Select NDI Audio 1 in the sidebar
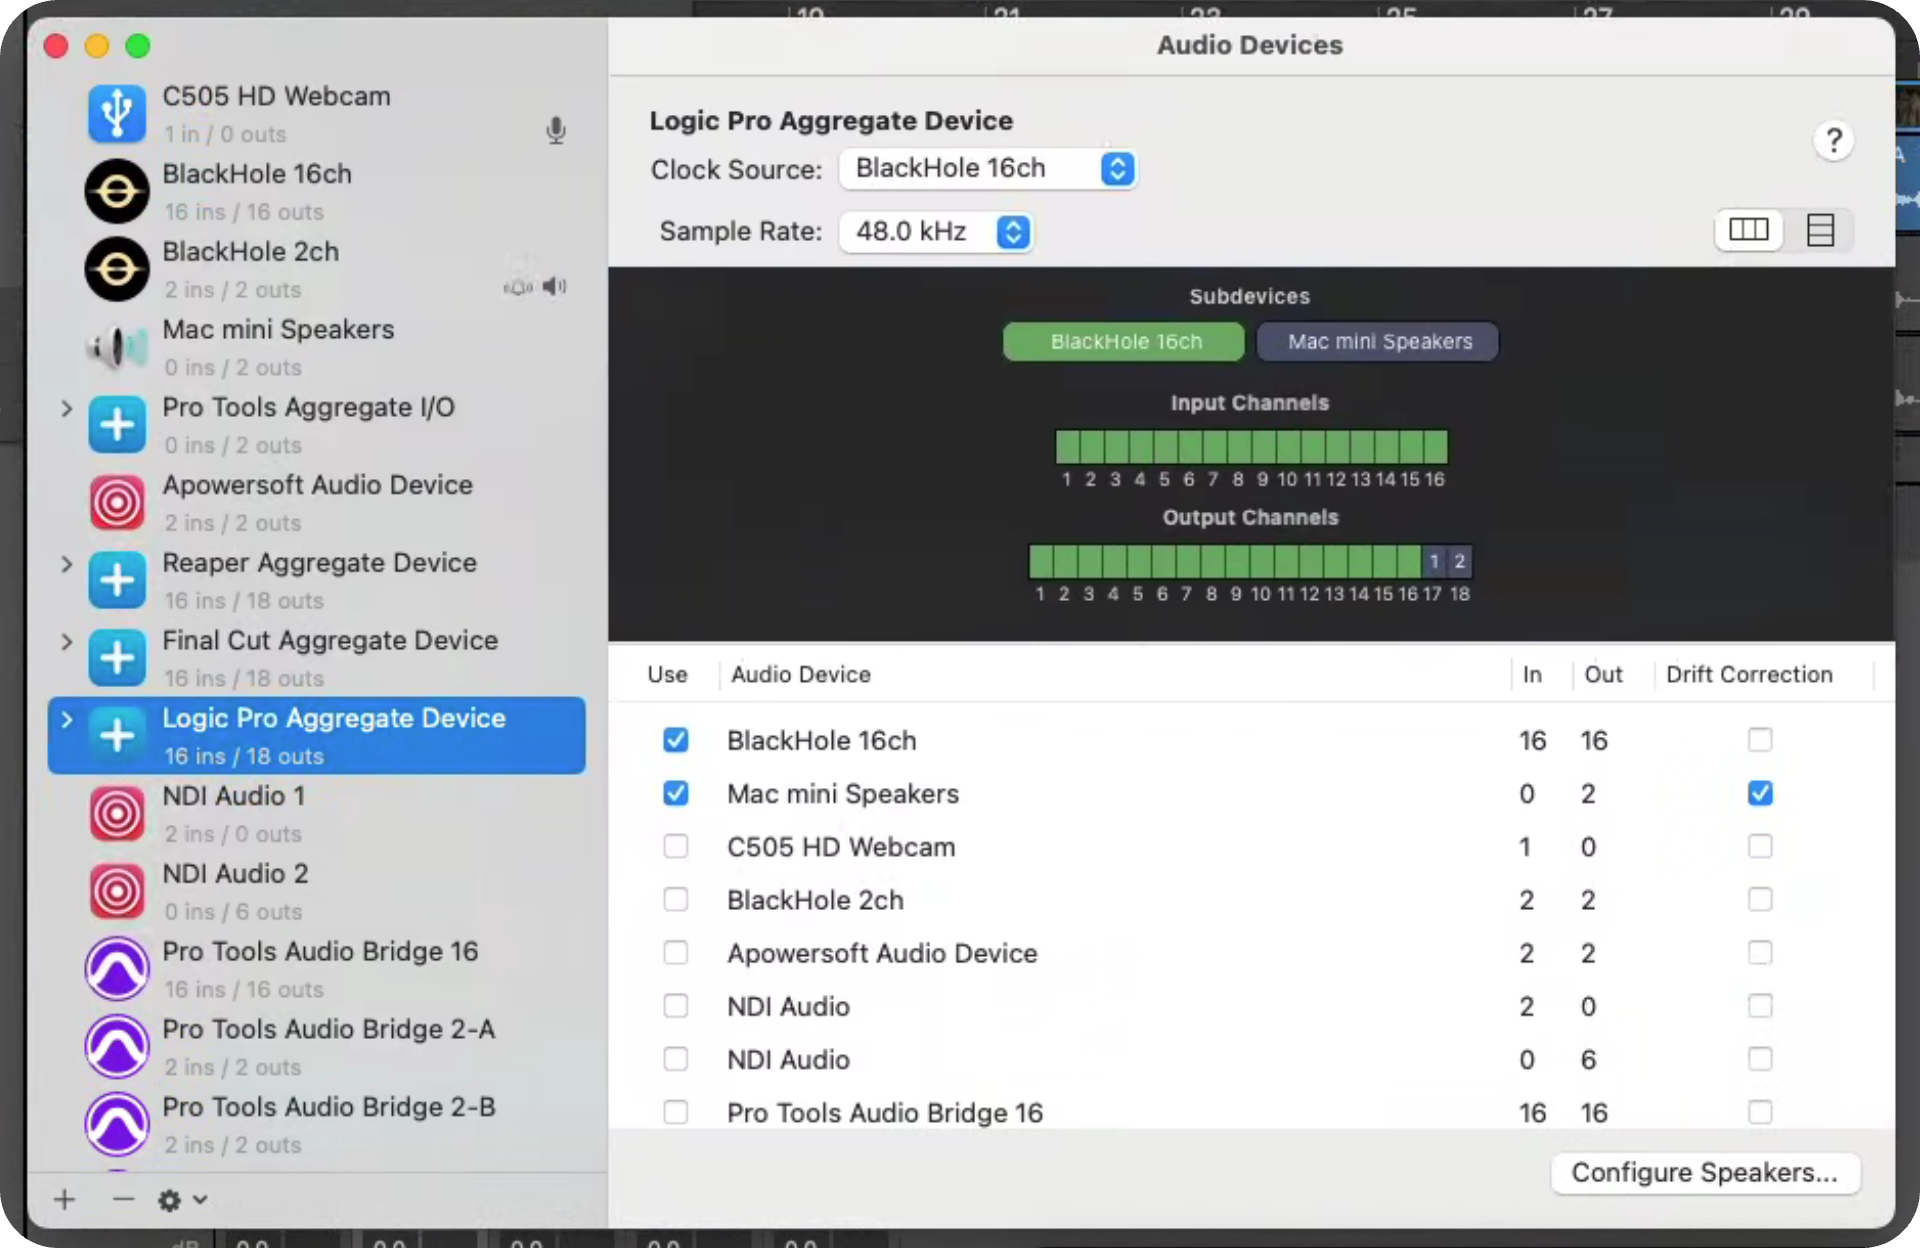The height and width of the screenshot is (1248, 1920). [316, 813]
